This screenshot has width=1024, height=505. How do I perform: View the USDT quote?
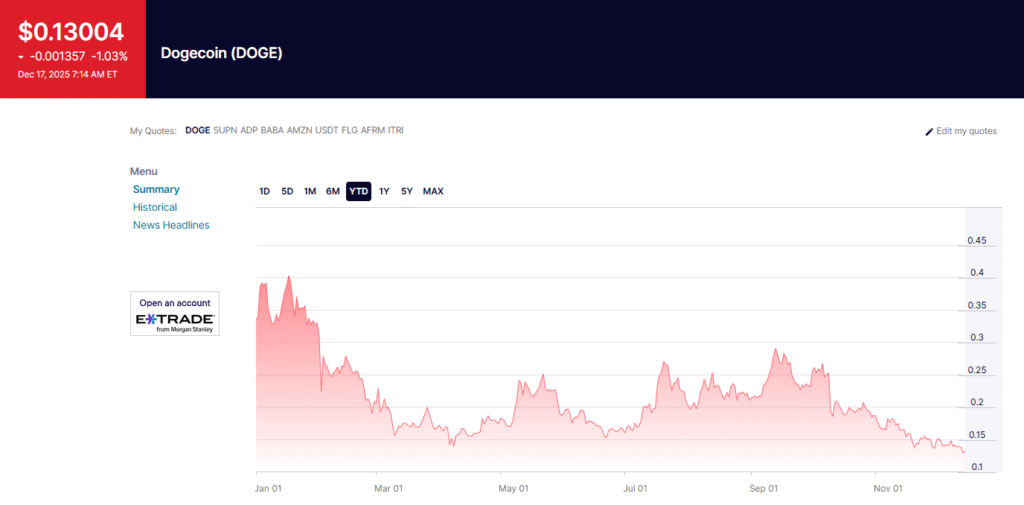[x=327, y=130]
